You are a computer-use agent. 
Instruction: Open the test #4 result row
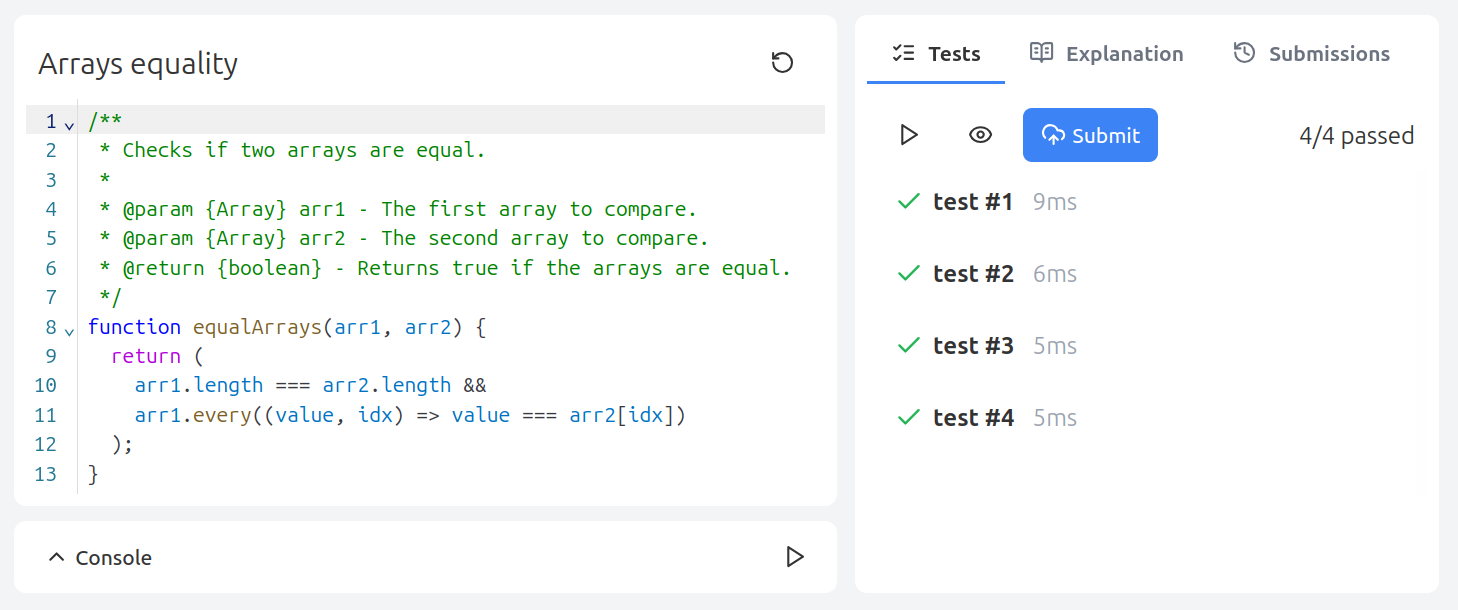[1146, 418]
